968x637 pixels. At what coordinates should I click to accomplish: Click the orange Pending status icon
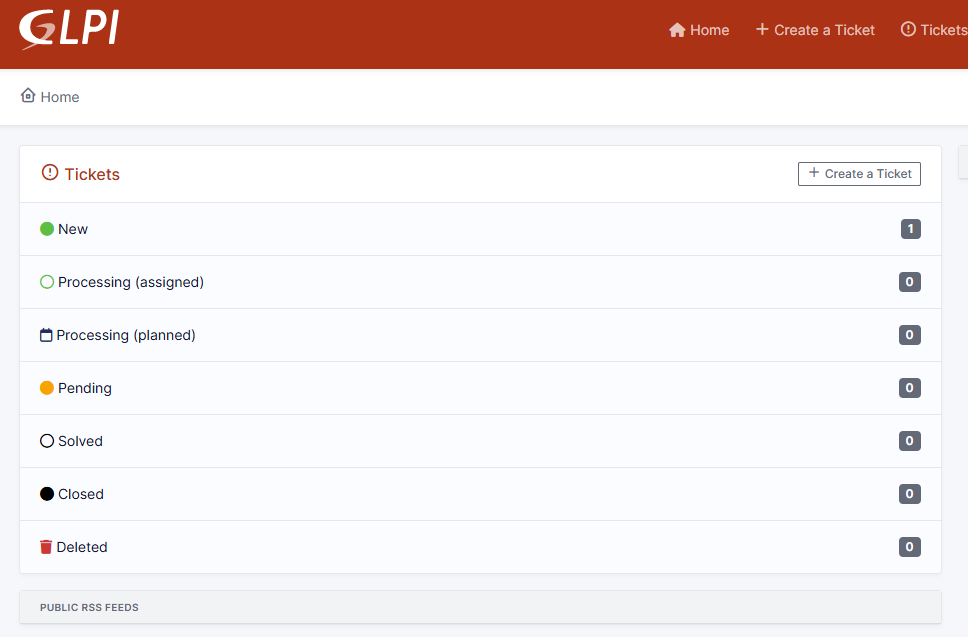click(47, 388)
